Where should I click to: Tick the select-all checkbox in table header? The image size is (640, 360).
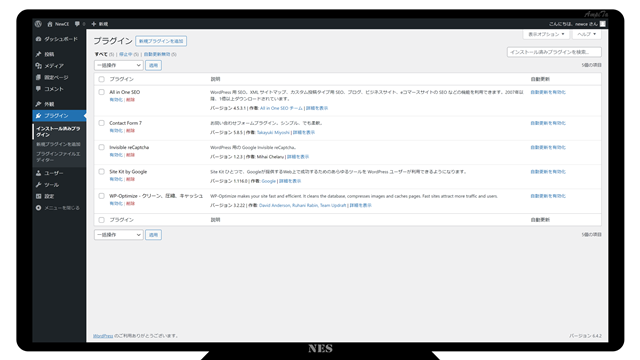coord(102,79)
